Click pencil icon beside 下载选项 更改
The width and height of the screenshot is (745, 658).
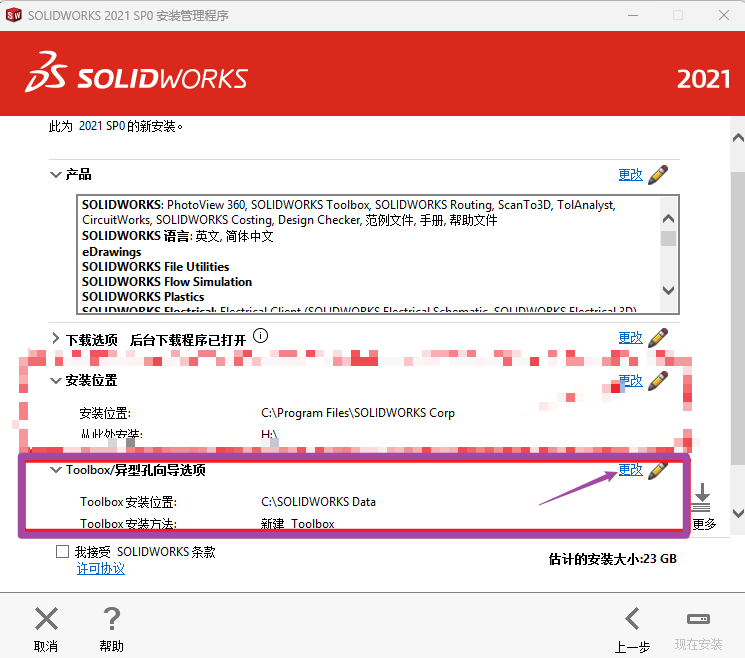coord(658,338)
